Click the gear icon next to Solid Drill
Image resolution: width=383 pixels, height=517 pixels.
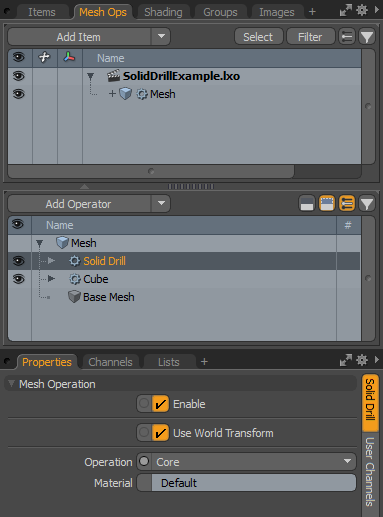point(75,261)
